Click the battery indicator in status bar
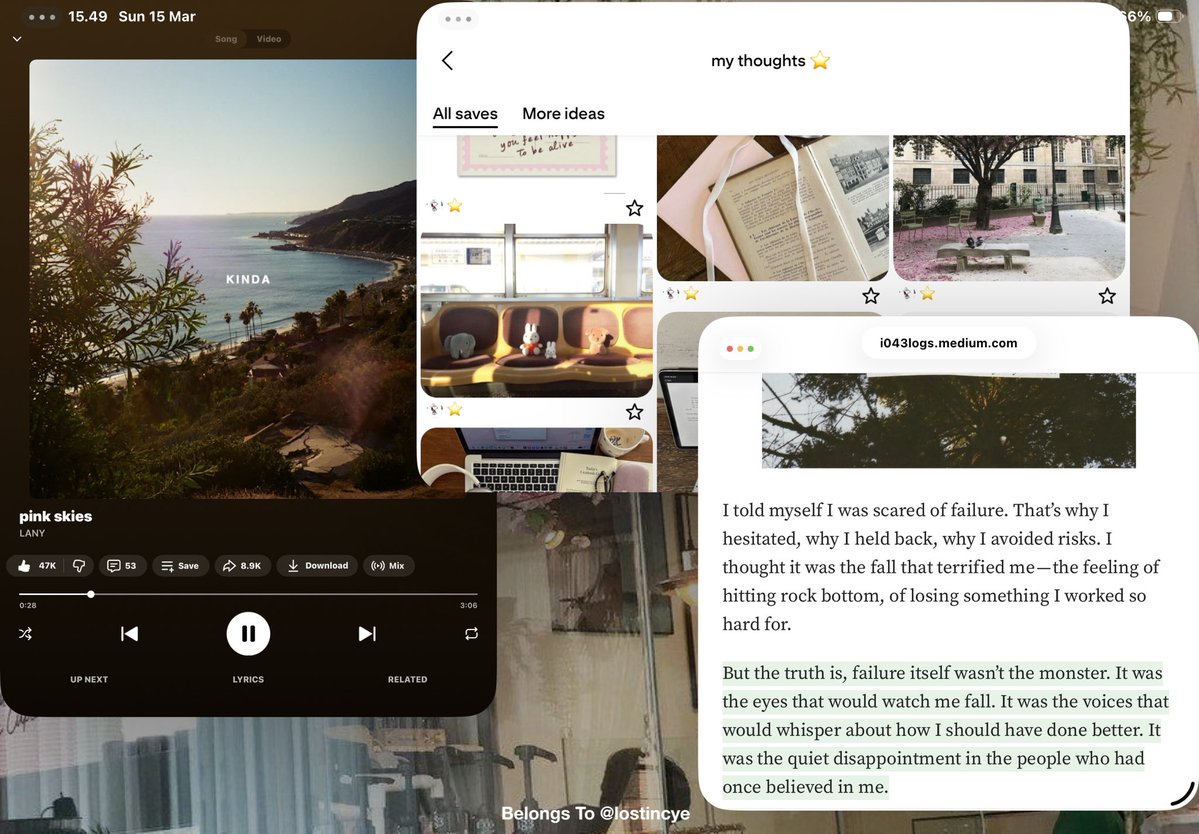 (1168, 16)
